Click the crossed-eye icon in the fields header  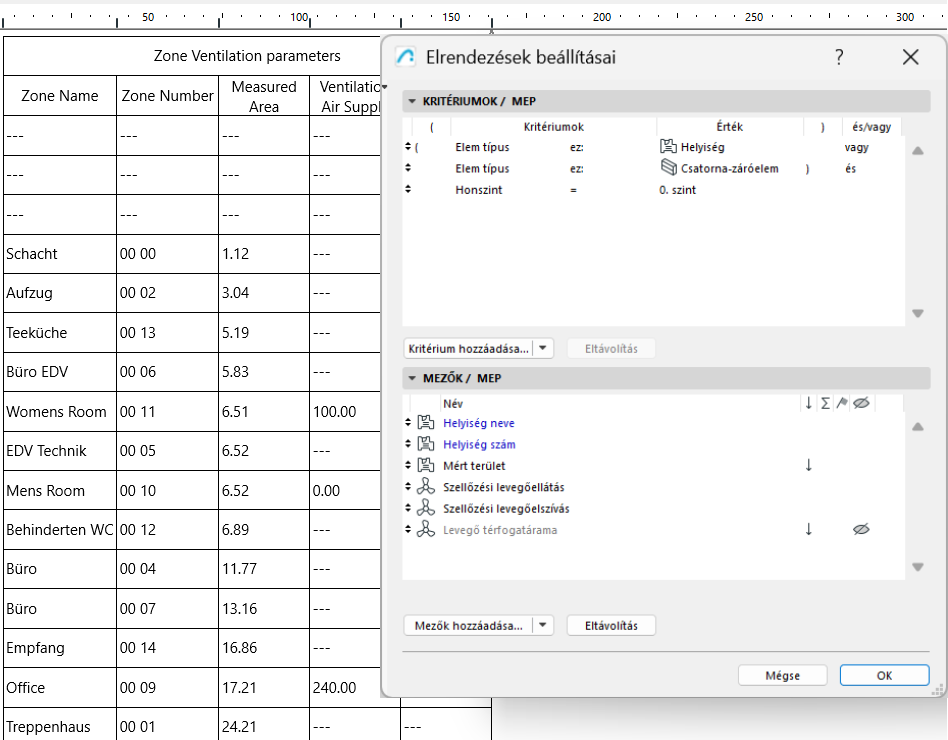point(862,403)
